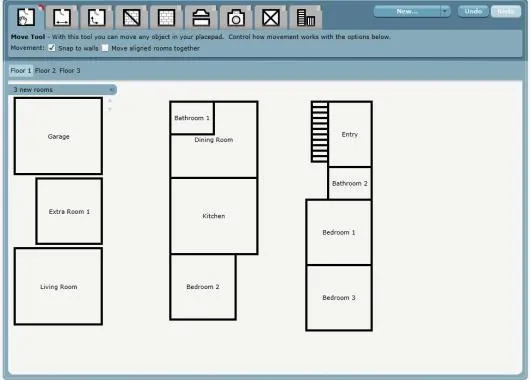Click the new rooms scroll up arrow
530x380 pixels.
110,101
